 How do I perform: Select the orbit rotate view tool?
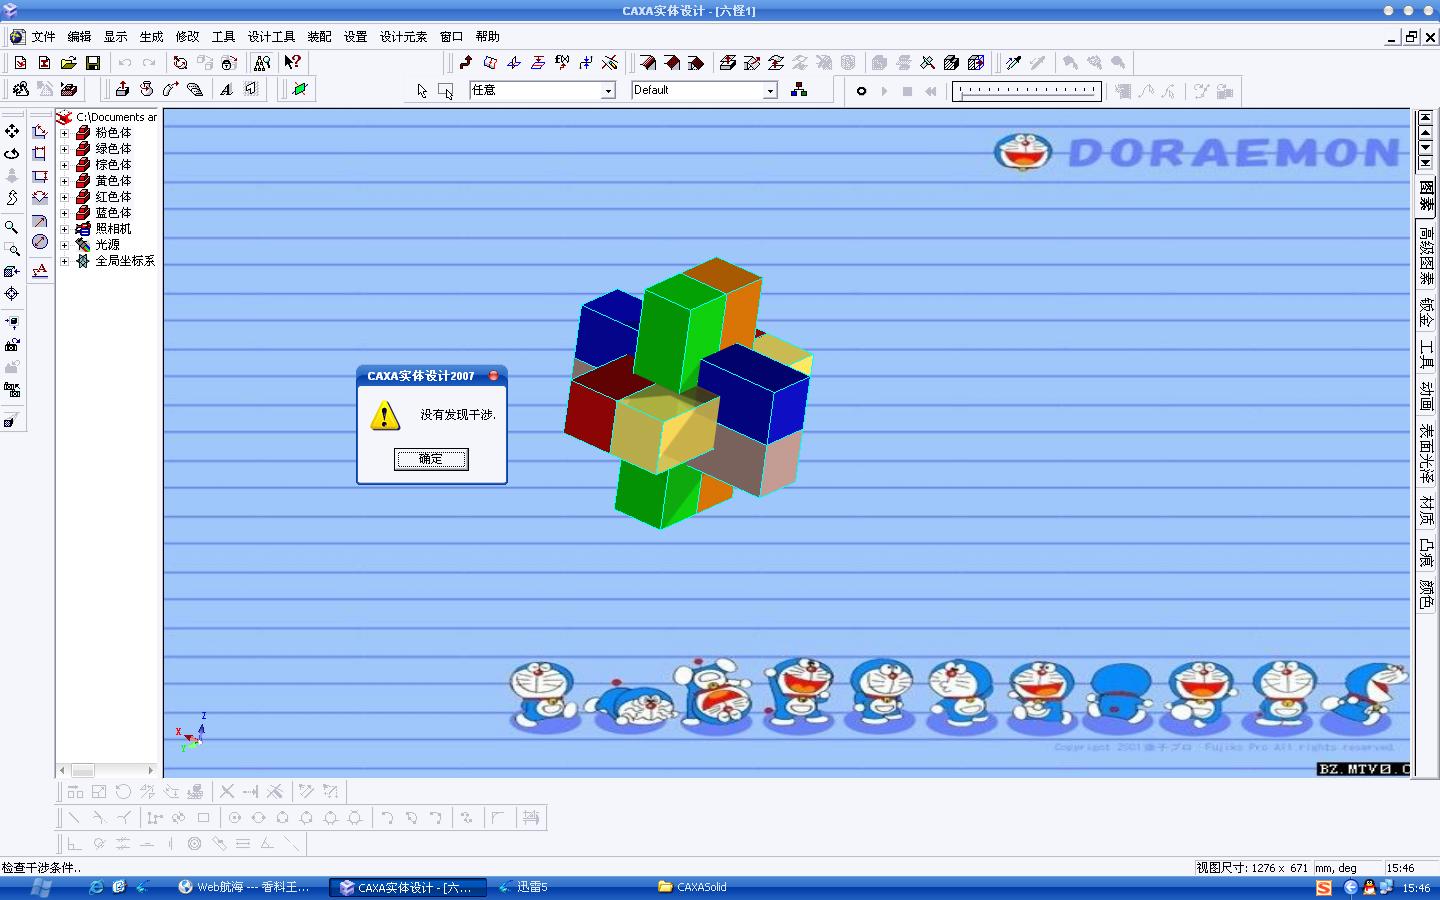[x=12, y=154]
